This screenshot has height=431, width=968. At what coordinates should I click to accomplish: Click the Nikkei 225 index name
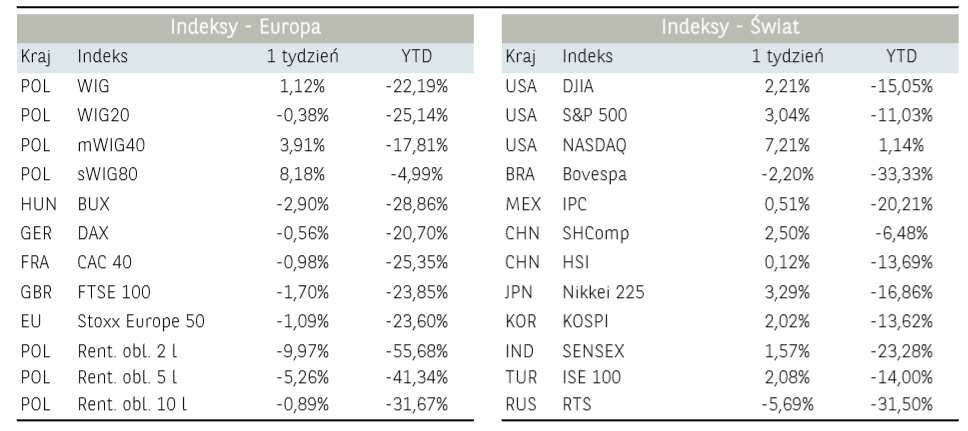coord(603,291)
